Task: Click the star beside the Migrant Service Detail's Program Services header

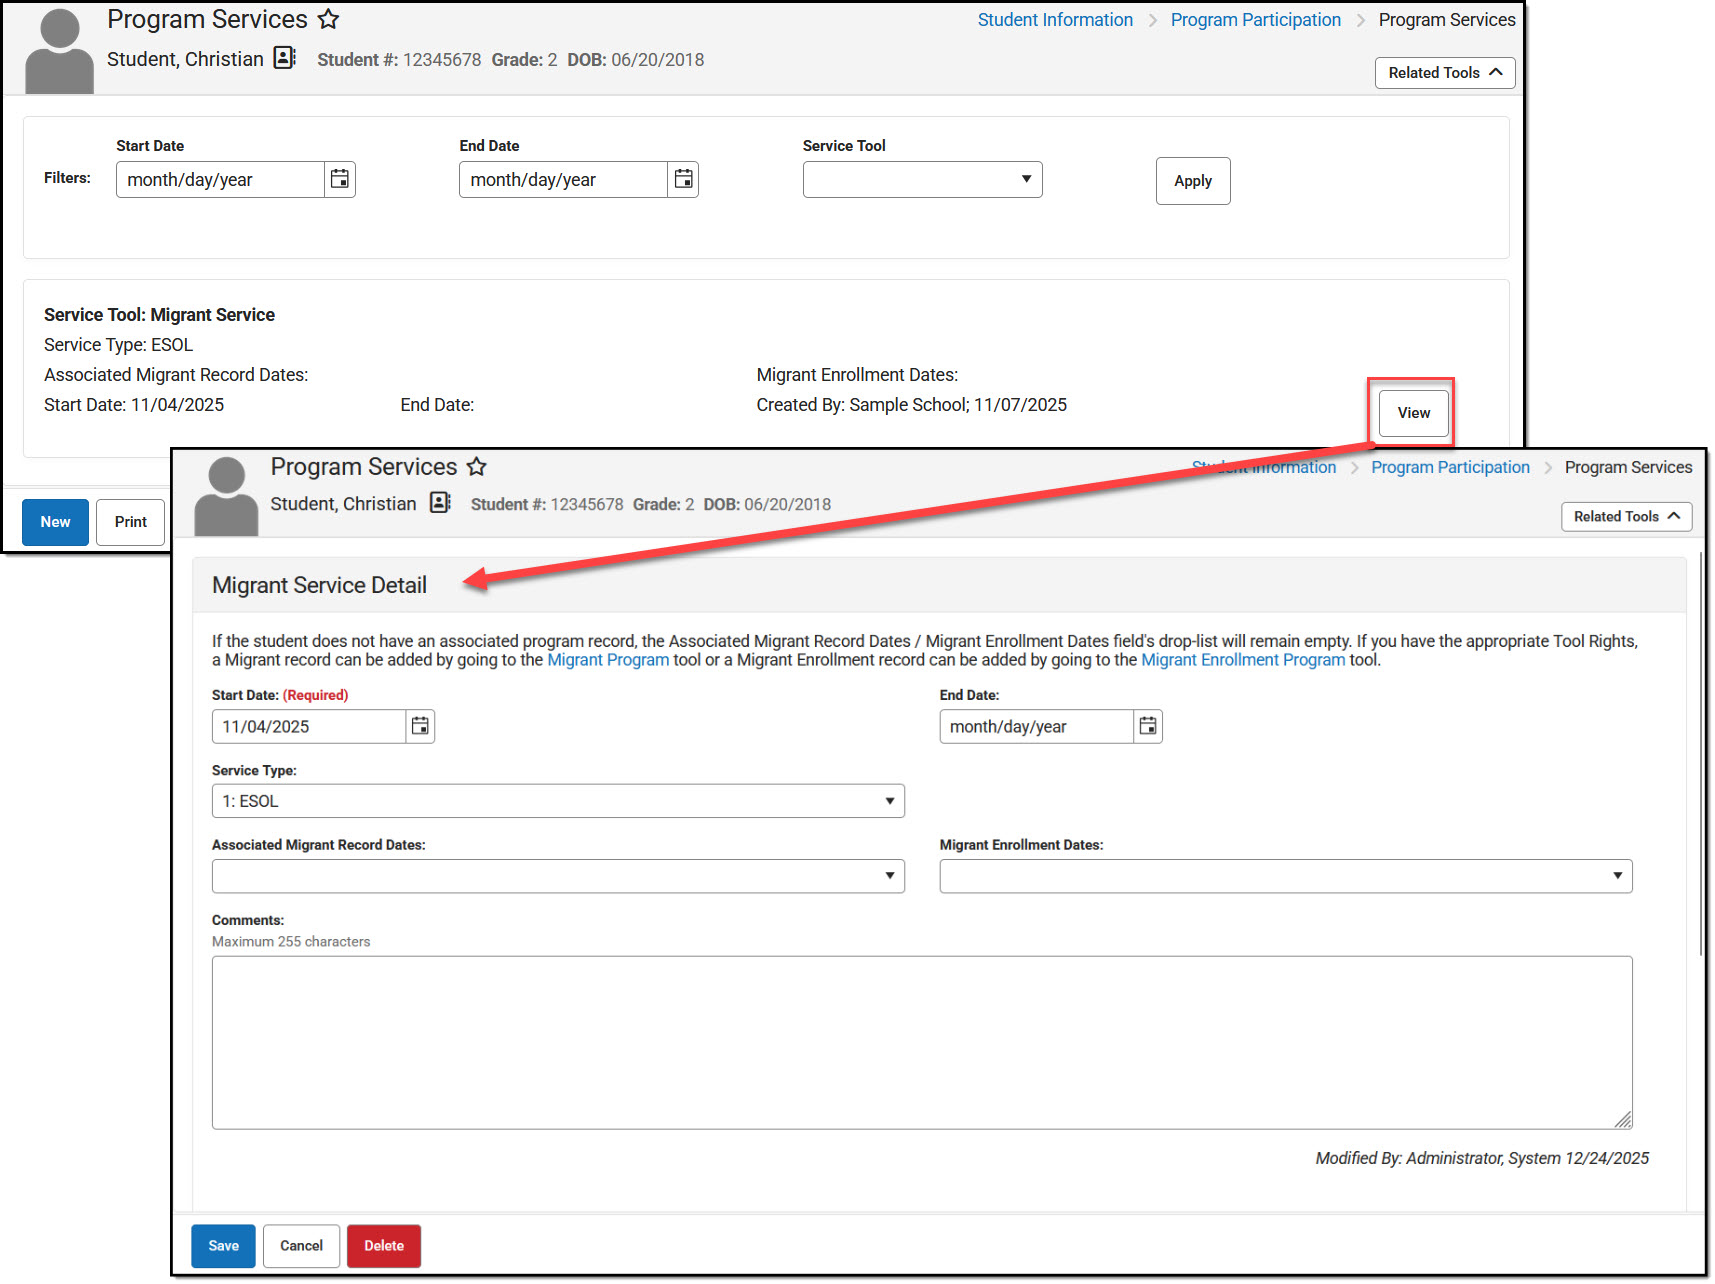Action: coord(477,466)
